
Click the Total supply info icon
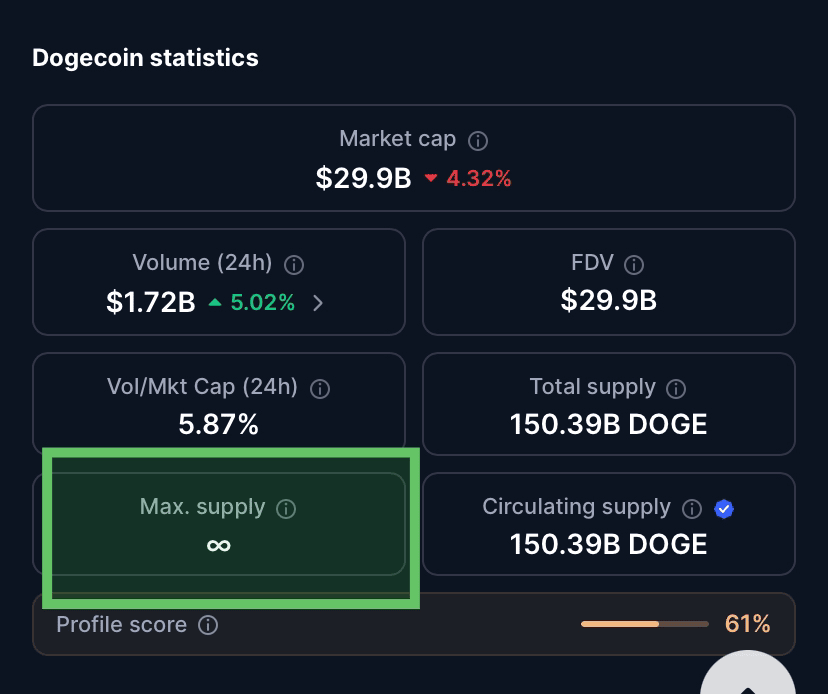coord(676,389)
